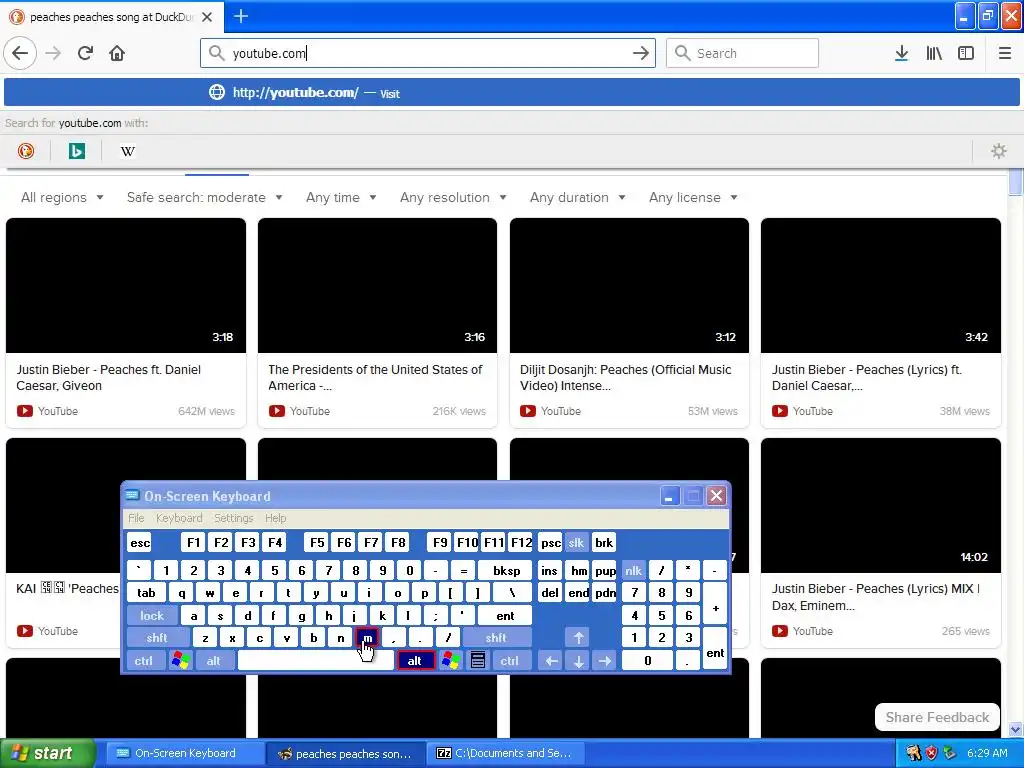Expand the Any time filter
Image resolution: width=1024 pixels, height=768 pixels.
(341, 197)
